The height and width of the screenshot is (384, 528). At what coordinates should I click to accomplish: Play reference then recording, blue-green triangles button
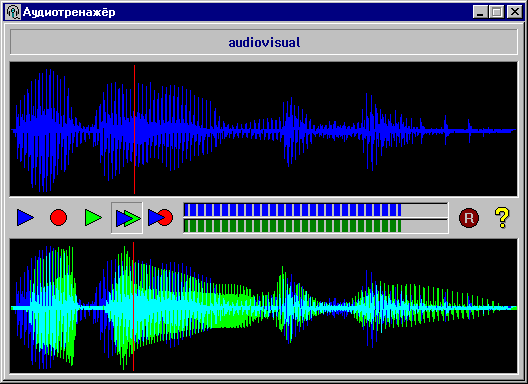(x=127, y=218)
